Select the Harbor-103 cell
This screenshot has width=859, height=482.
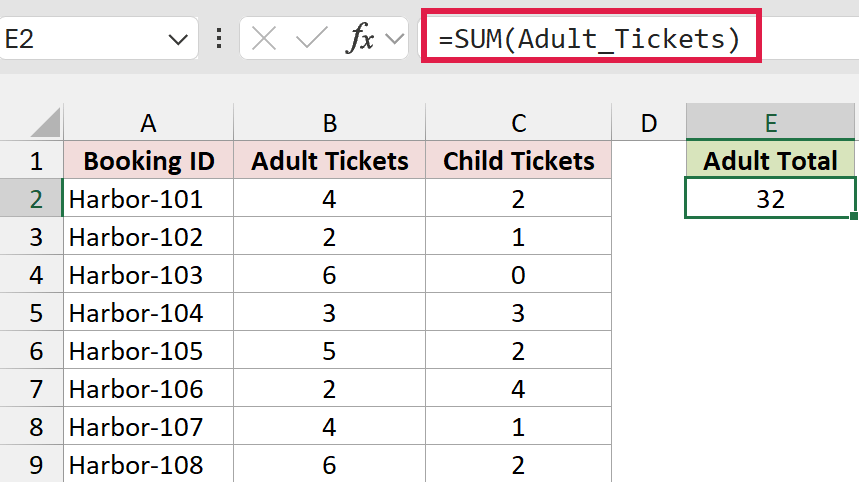click(x=148, y=274)
